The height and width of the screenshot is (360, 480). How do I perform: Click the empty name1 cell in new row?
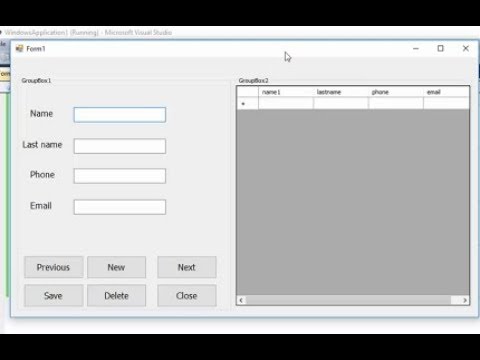coord(286,103)
